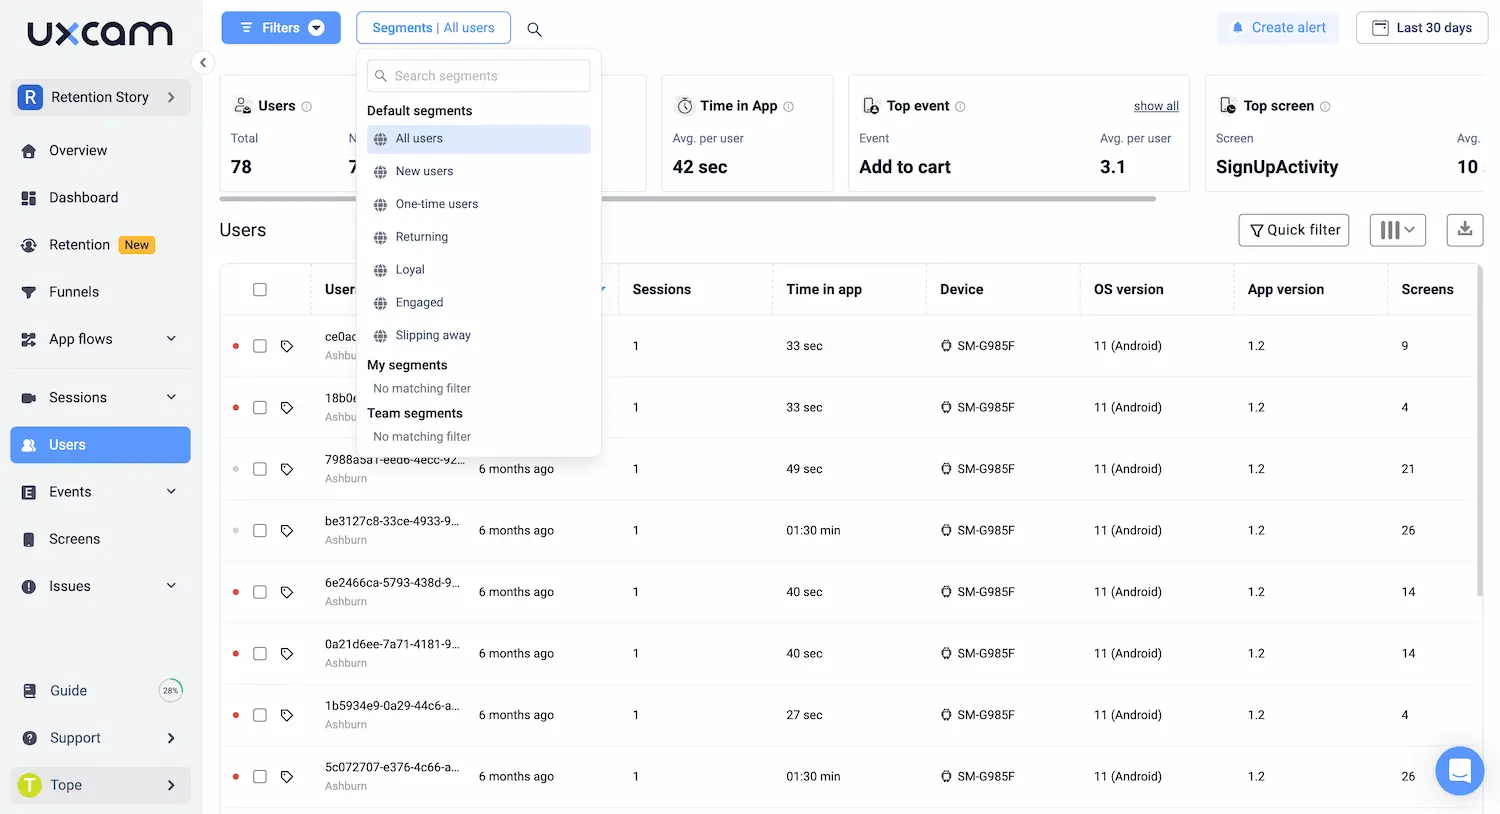Image resolution: width=1500 pixels, height=814 pixels.
Task: Click the UXCam logo
Action: pyautogui.click(x=100, y=34)
